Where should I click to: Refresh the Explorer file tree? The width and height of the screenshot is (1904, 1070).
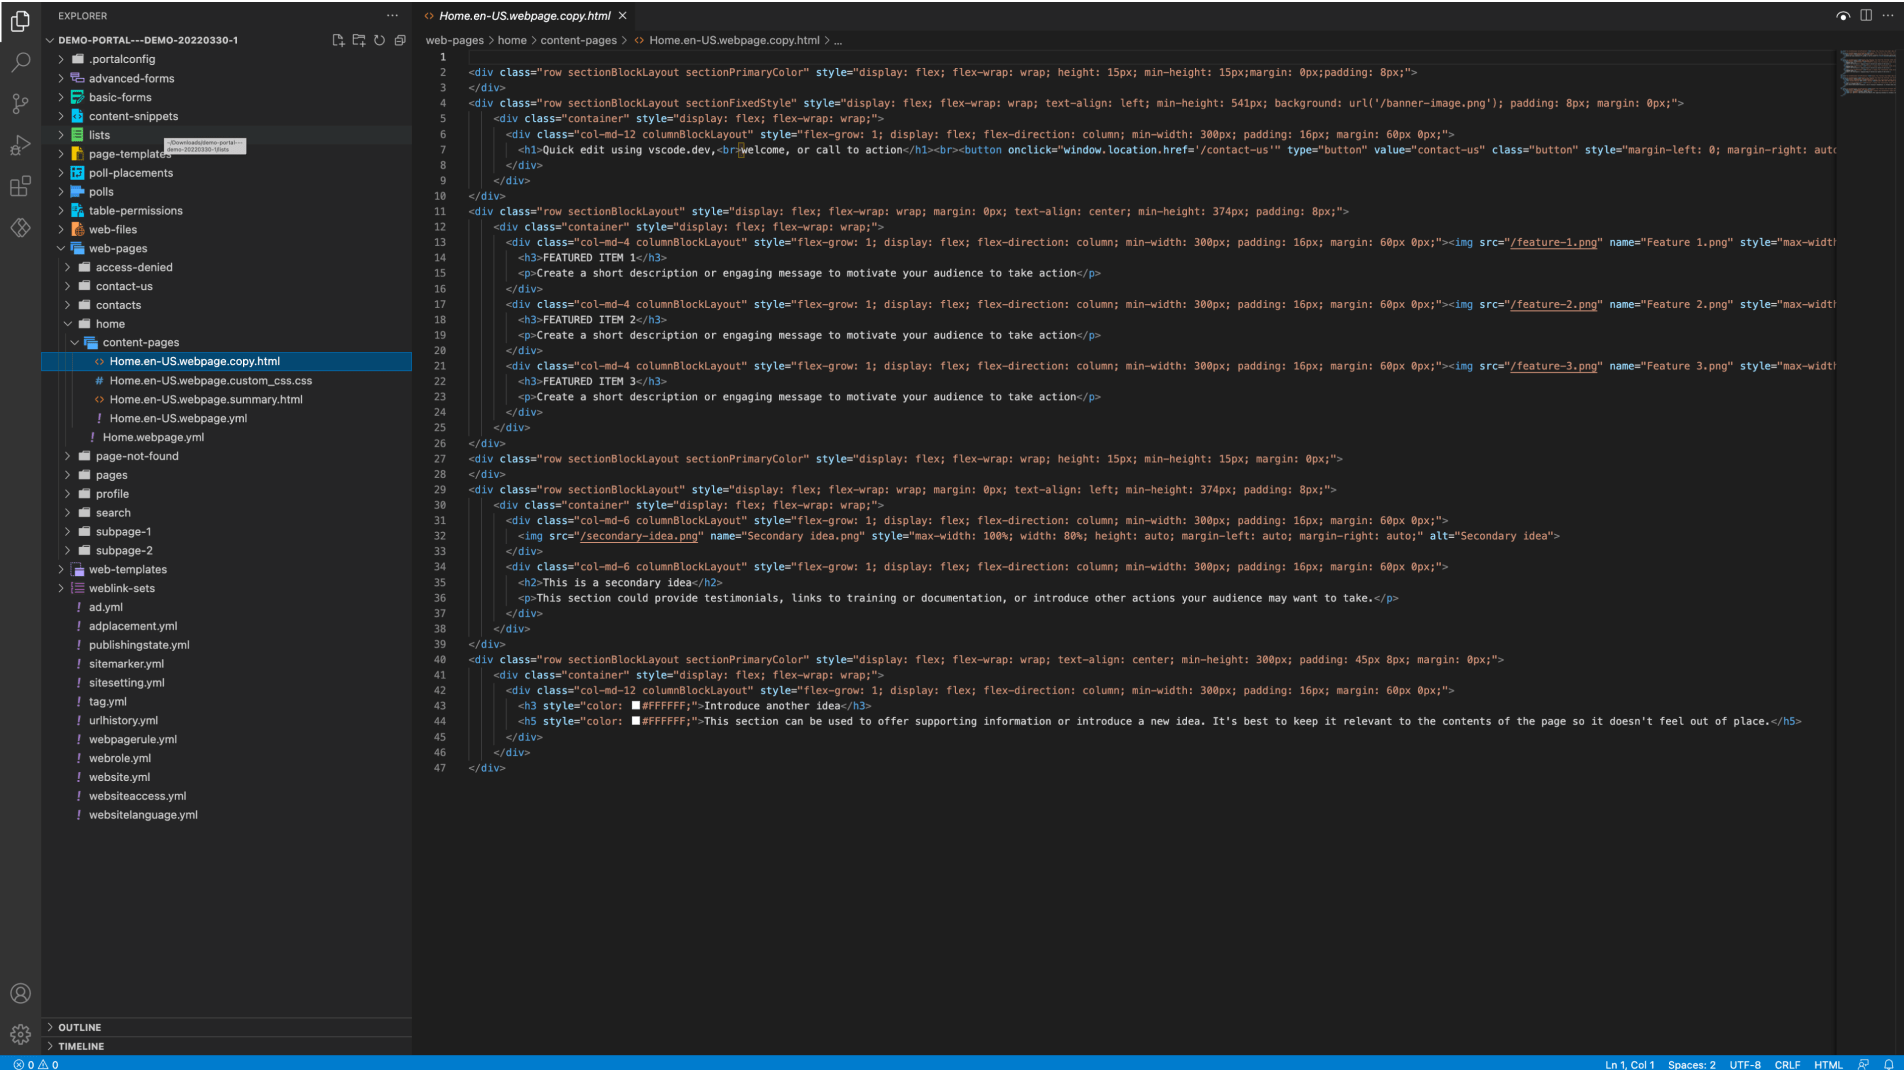[379, 40]
